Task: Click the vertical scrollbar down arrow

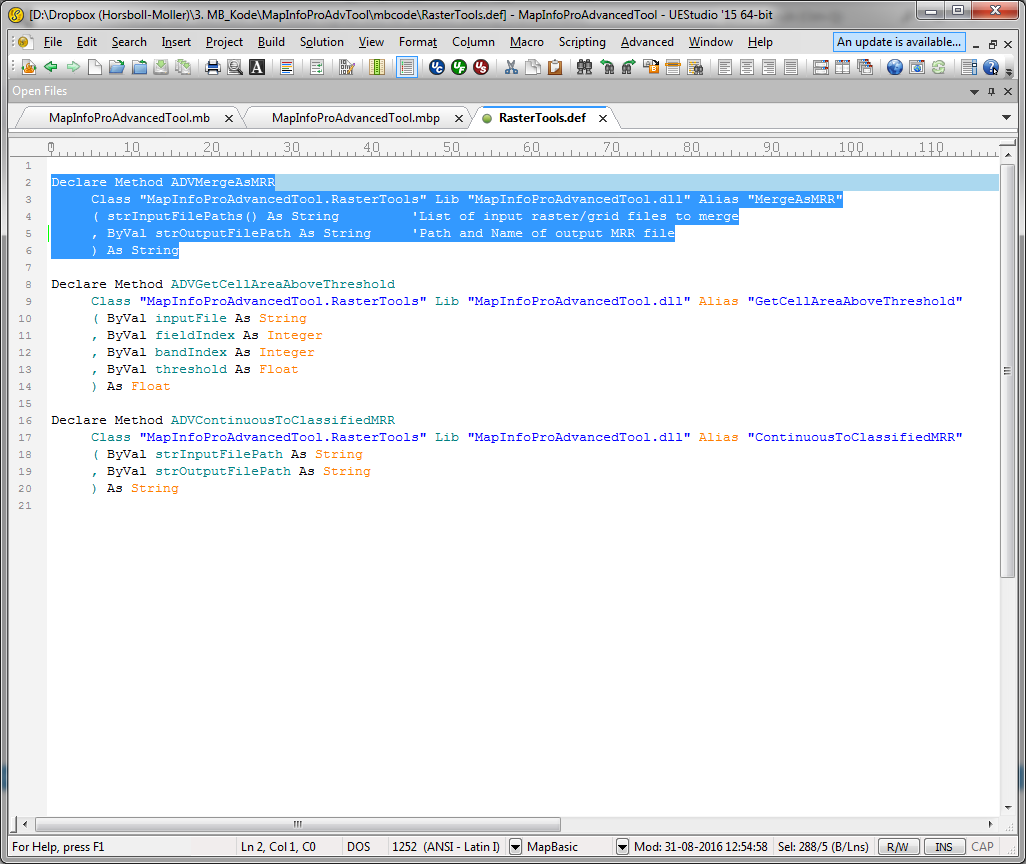Action: 1008,808
